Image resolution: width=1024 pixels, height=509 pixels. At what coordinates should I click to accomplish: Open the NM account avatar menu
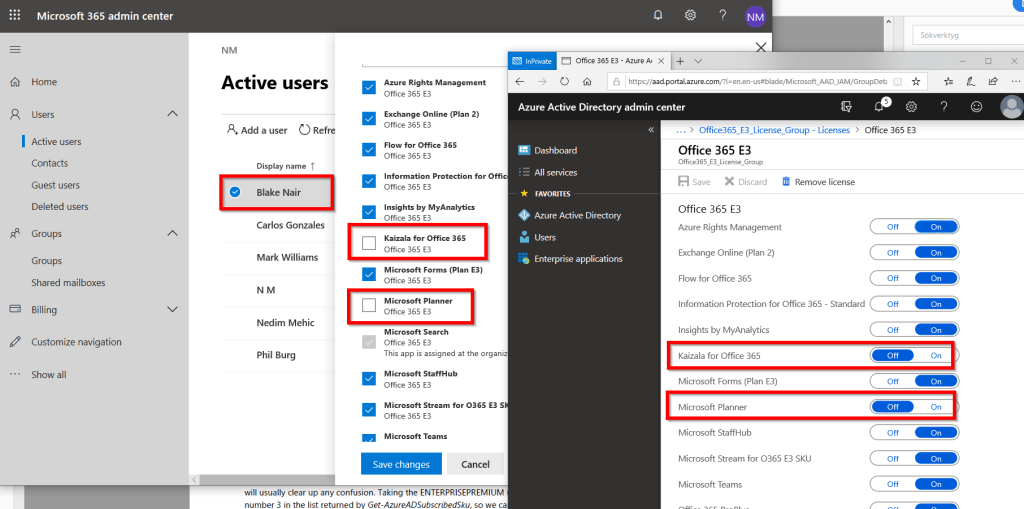point(755,16)
